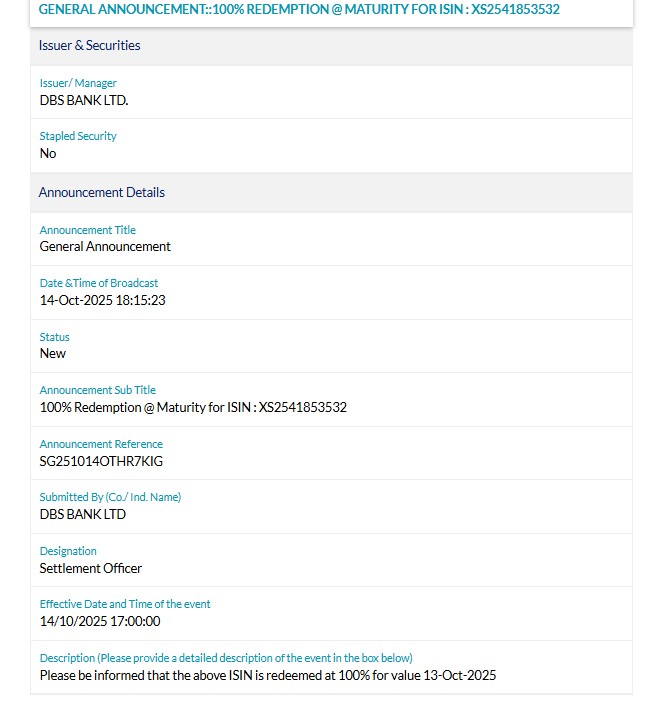Select the Stapled Security value No
The image size is (663, 703).
point(48,154)
